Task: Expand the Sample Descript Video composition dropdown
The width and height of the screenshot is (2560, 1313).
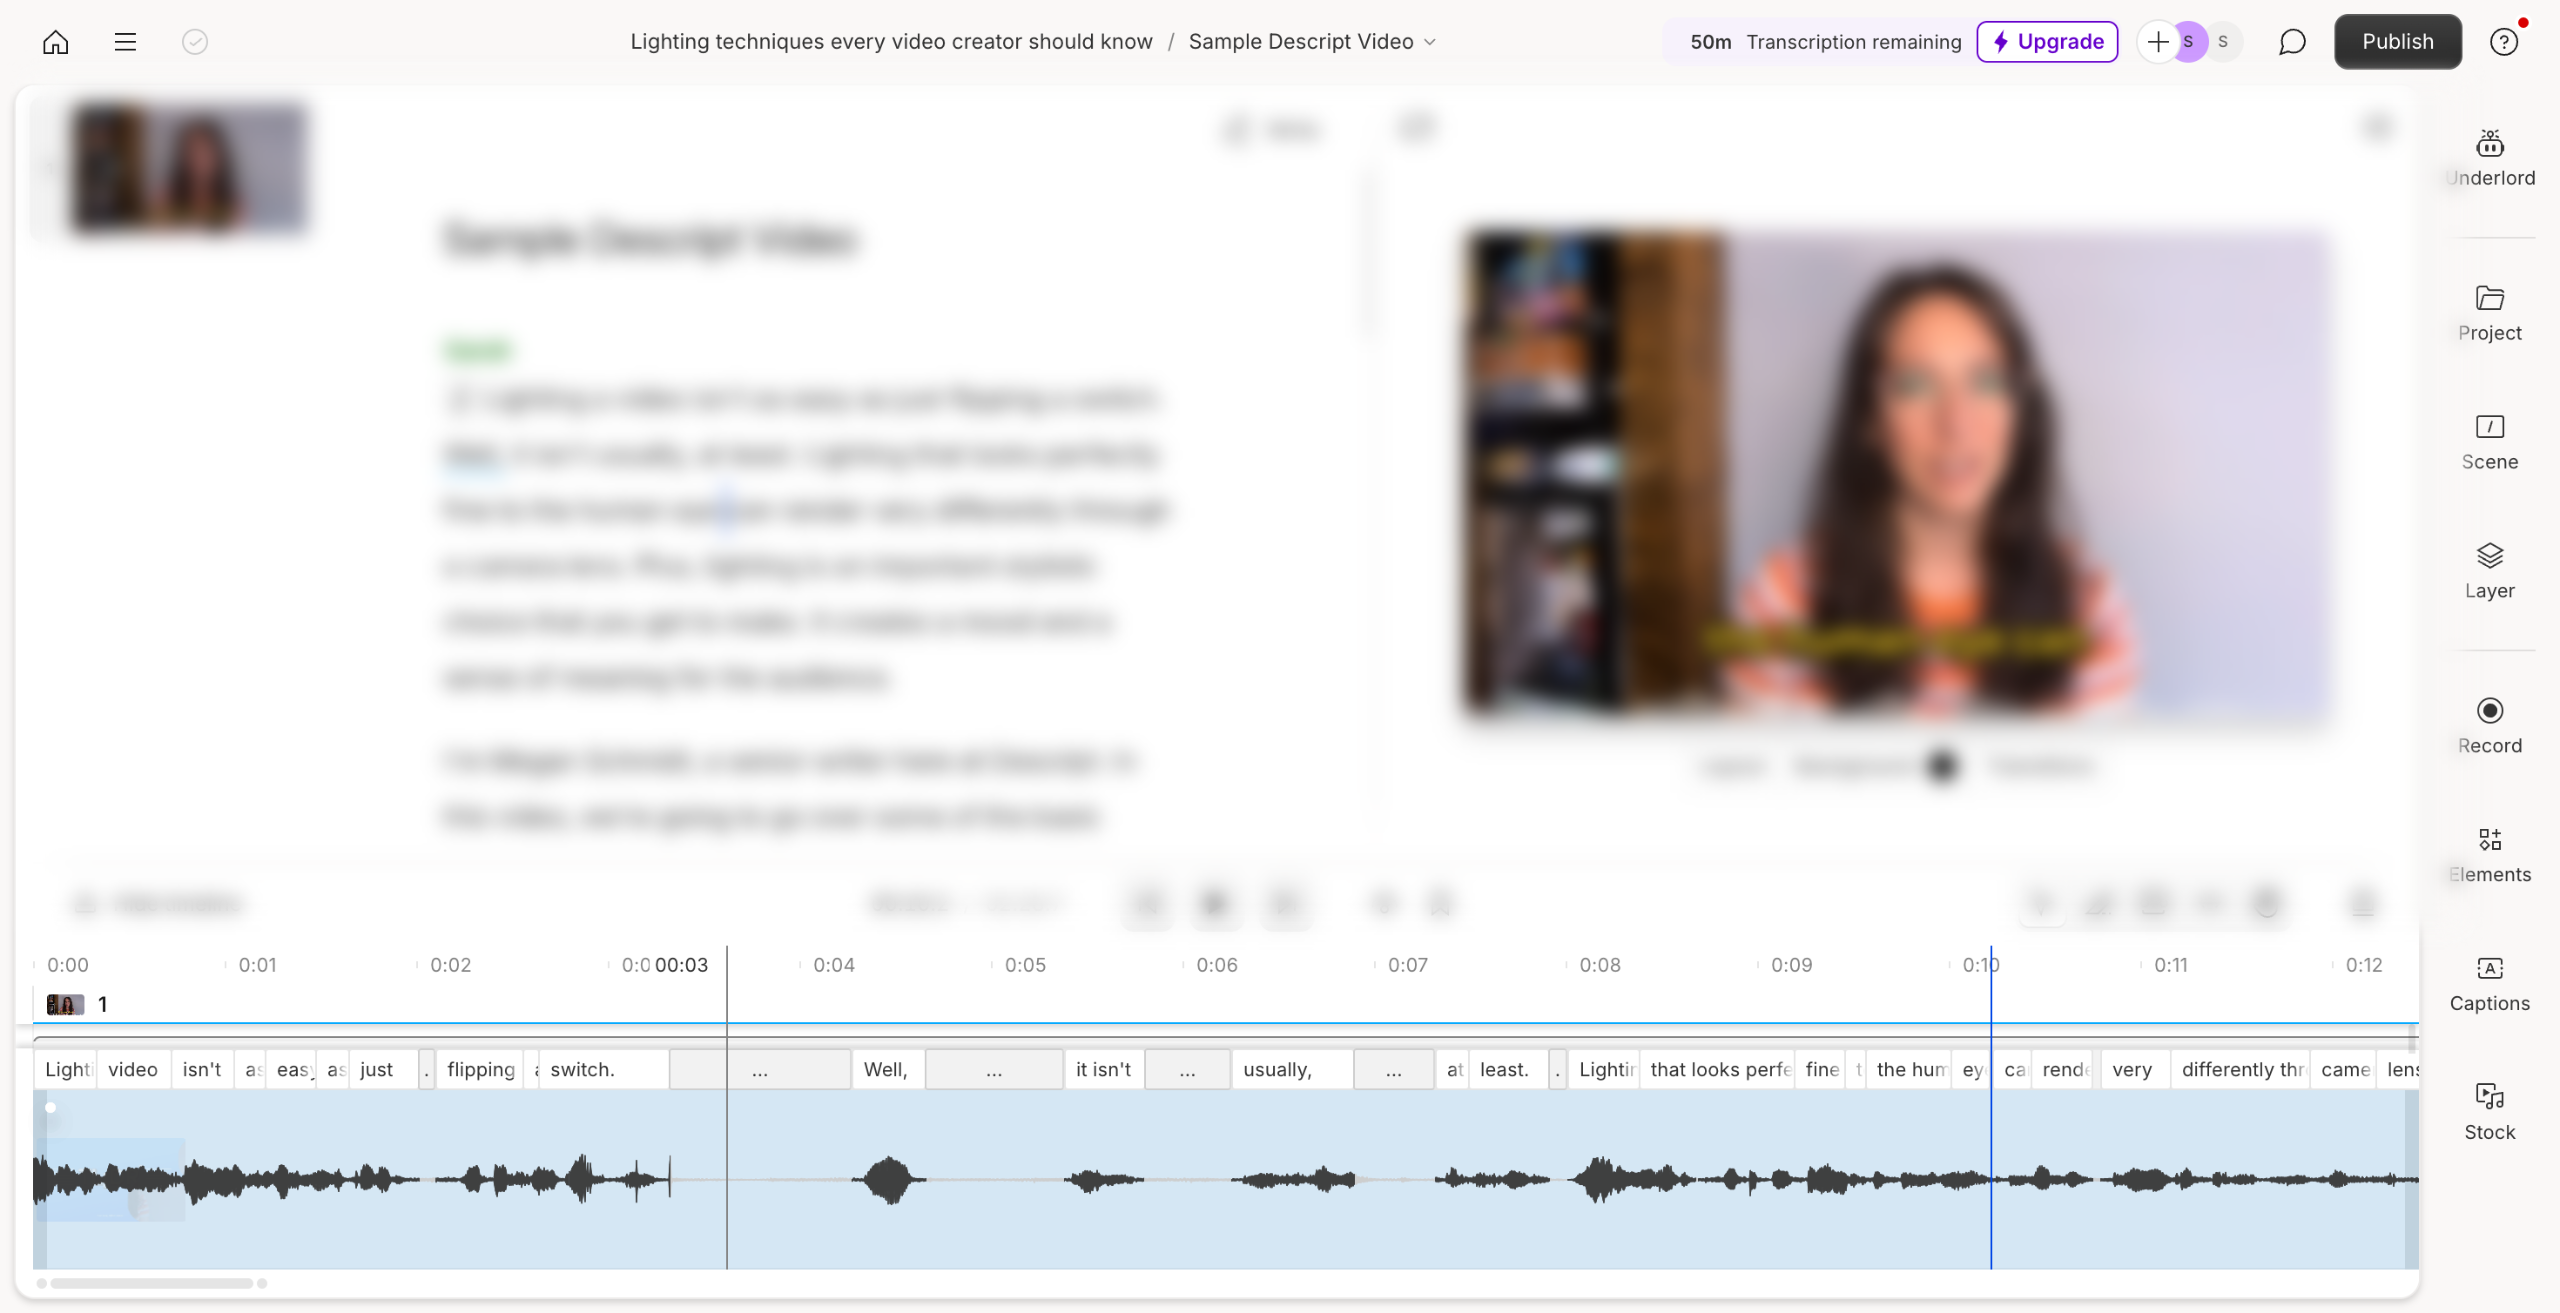Action: pos(1312,42)
